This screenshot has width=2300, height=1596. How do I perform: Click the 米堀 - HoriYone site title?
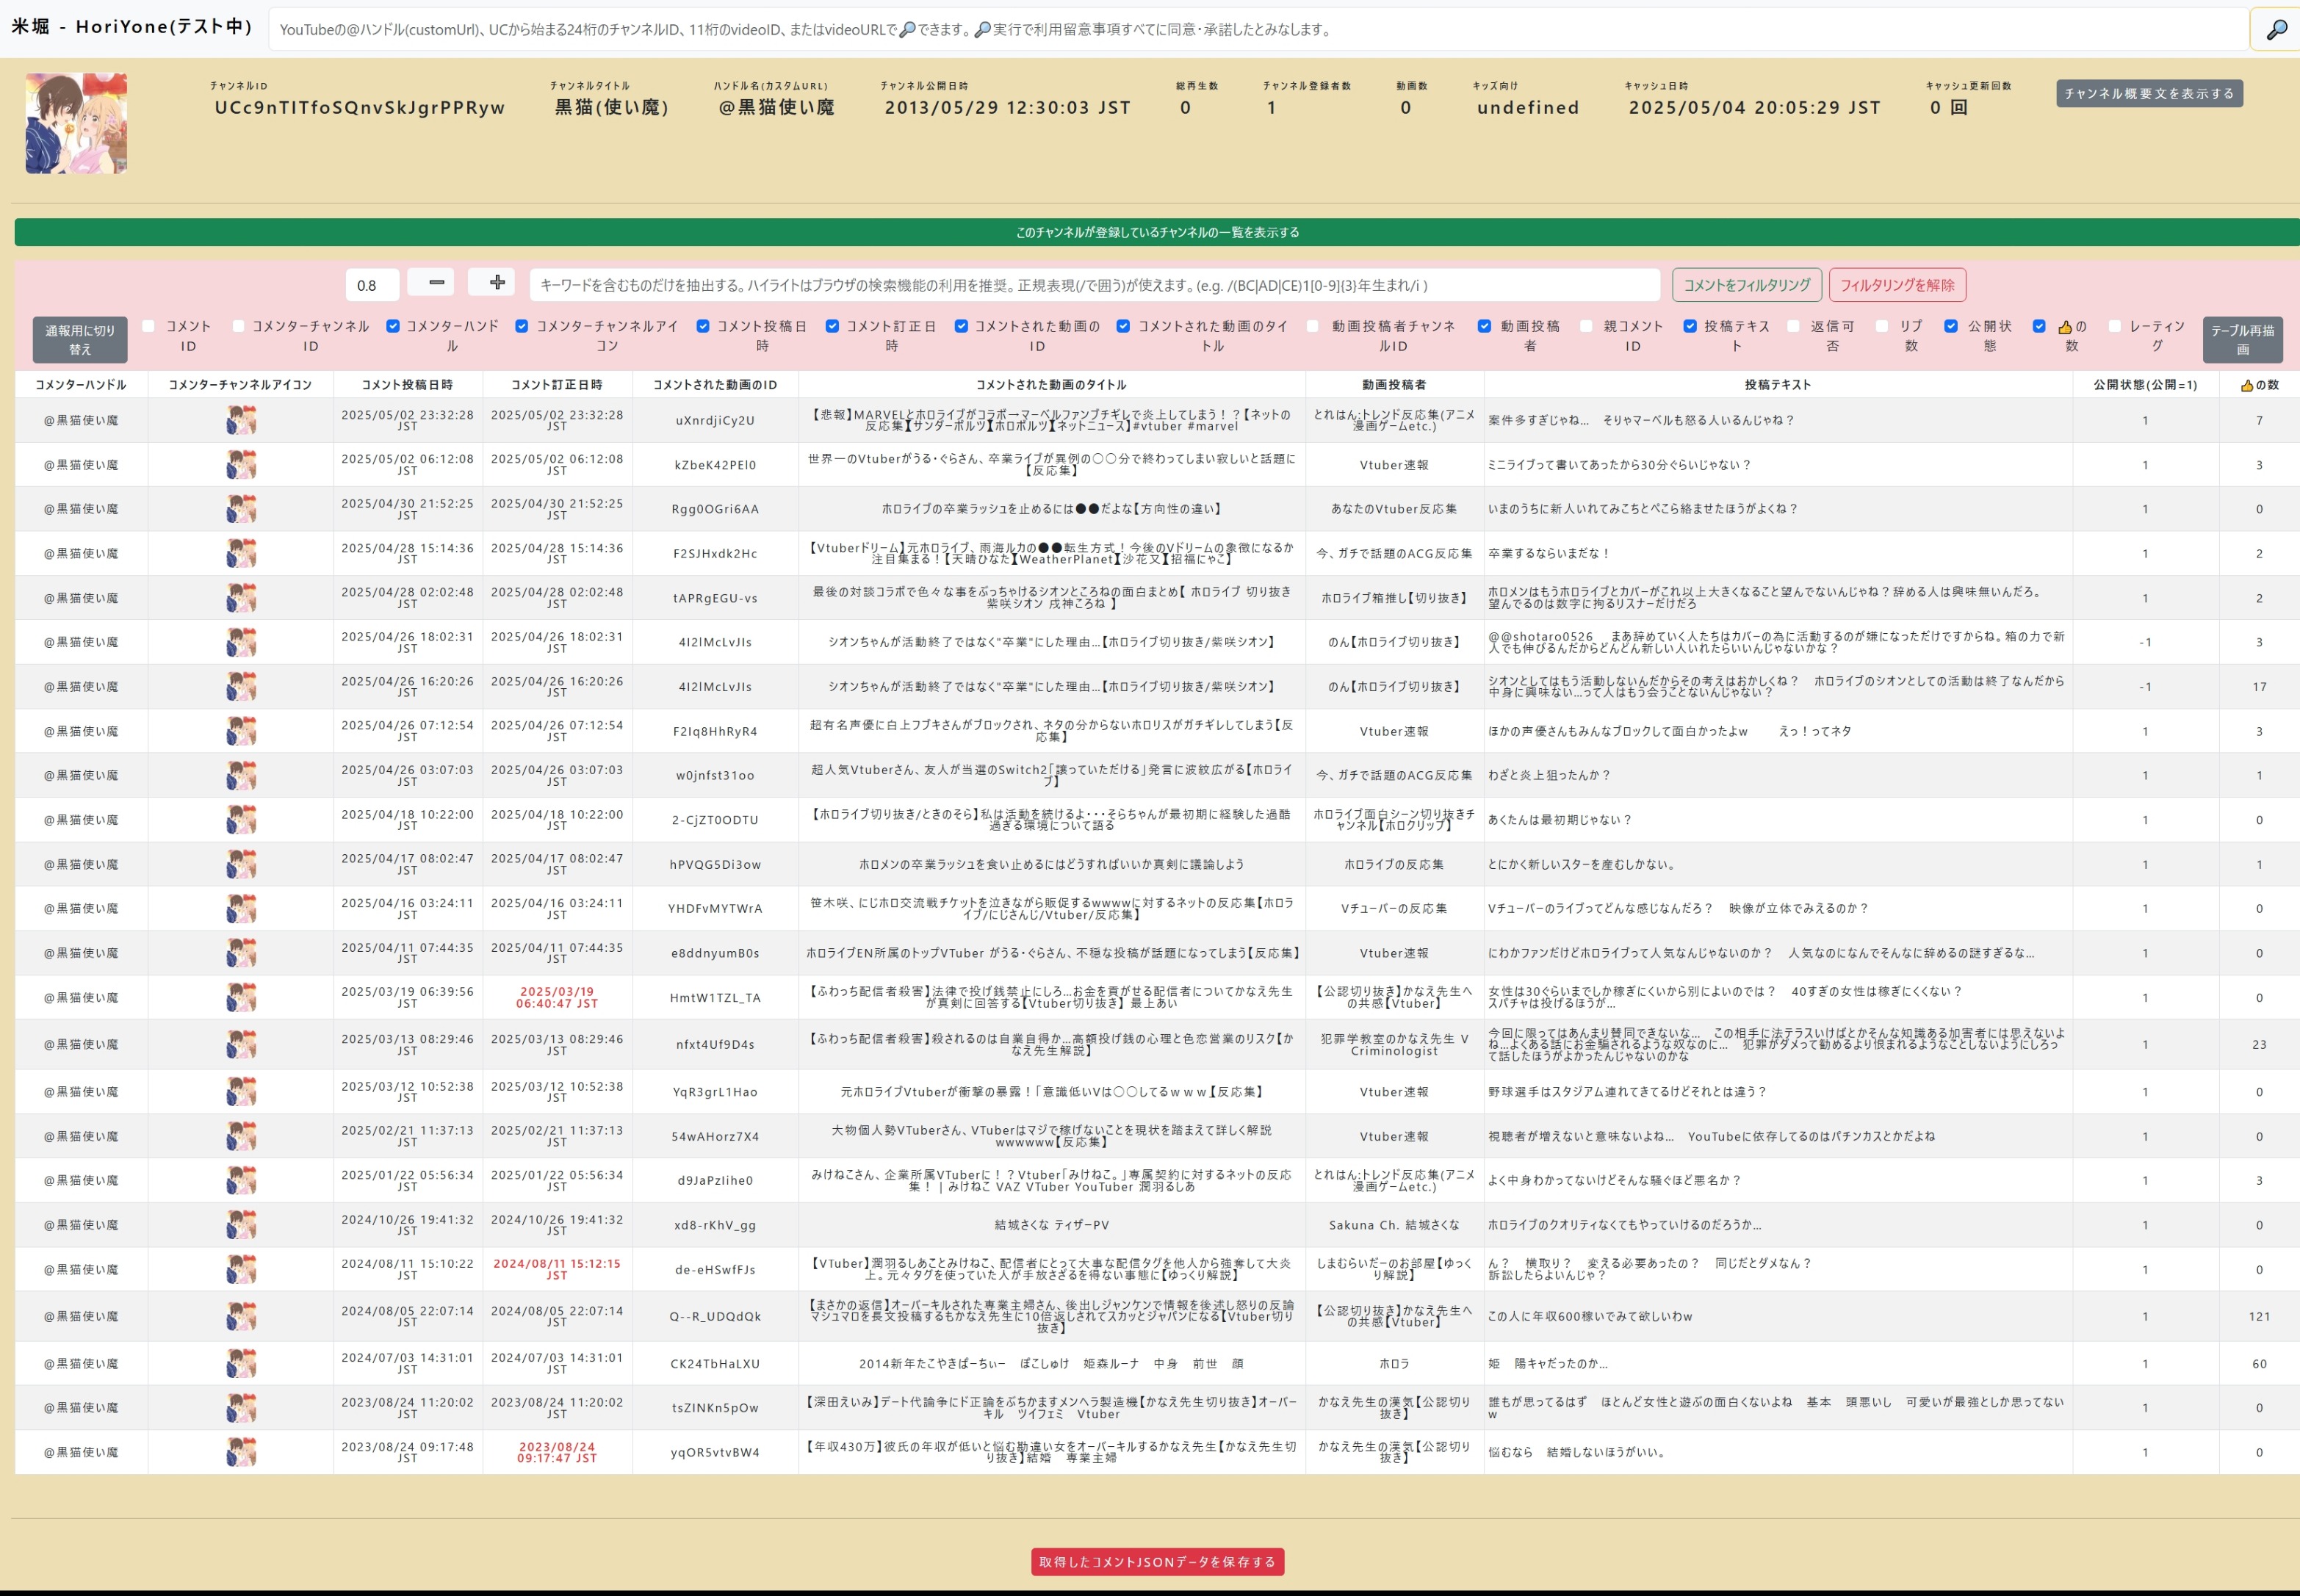[x=132, y=26]
